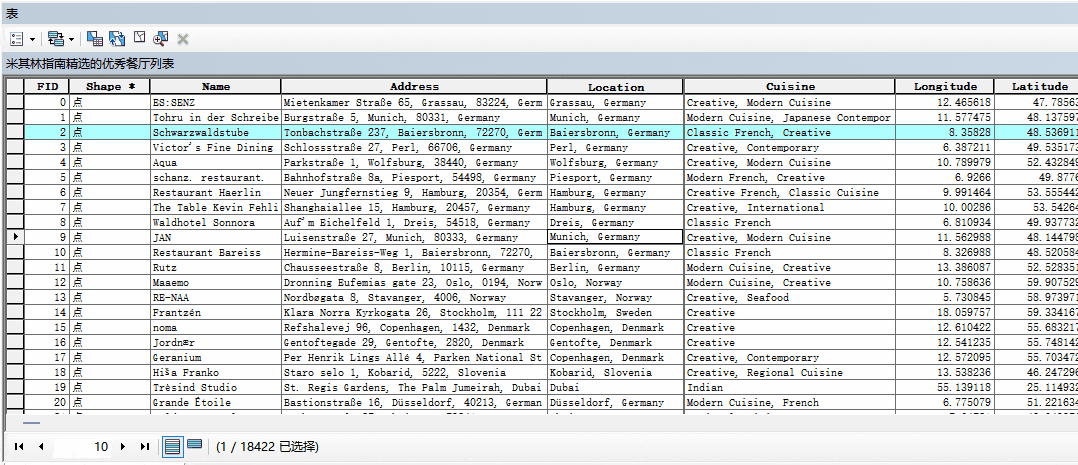1078x465 pixels.
Task: Select the table tab with the Chinese restaurant list title
Action: 90,63
